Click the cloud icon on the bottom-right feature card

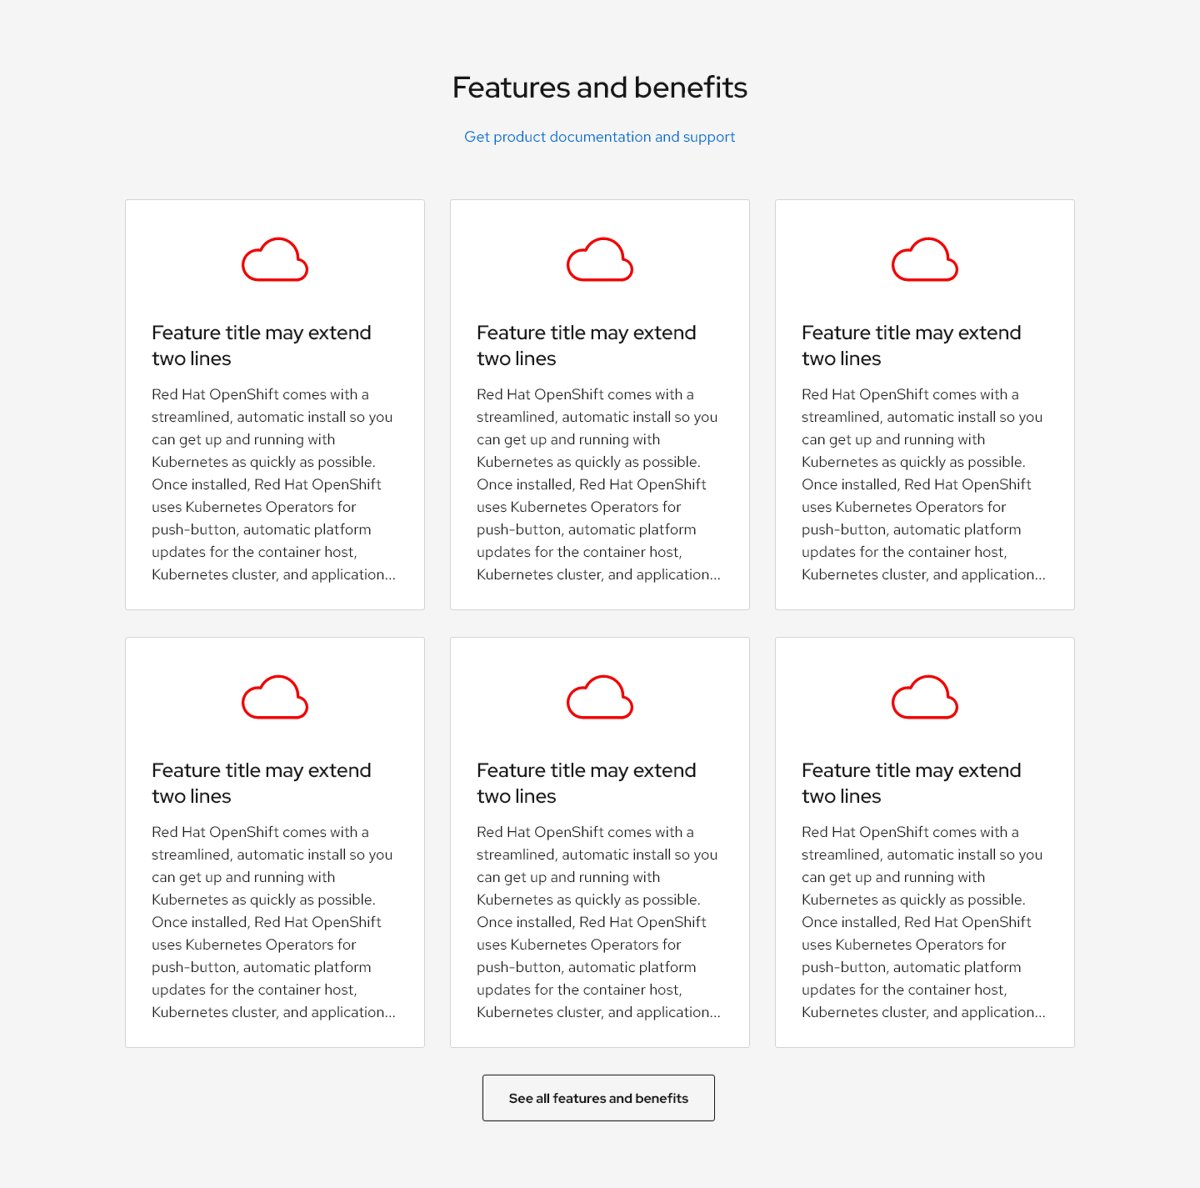click(x=924, y=698)
